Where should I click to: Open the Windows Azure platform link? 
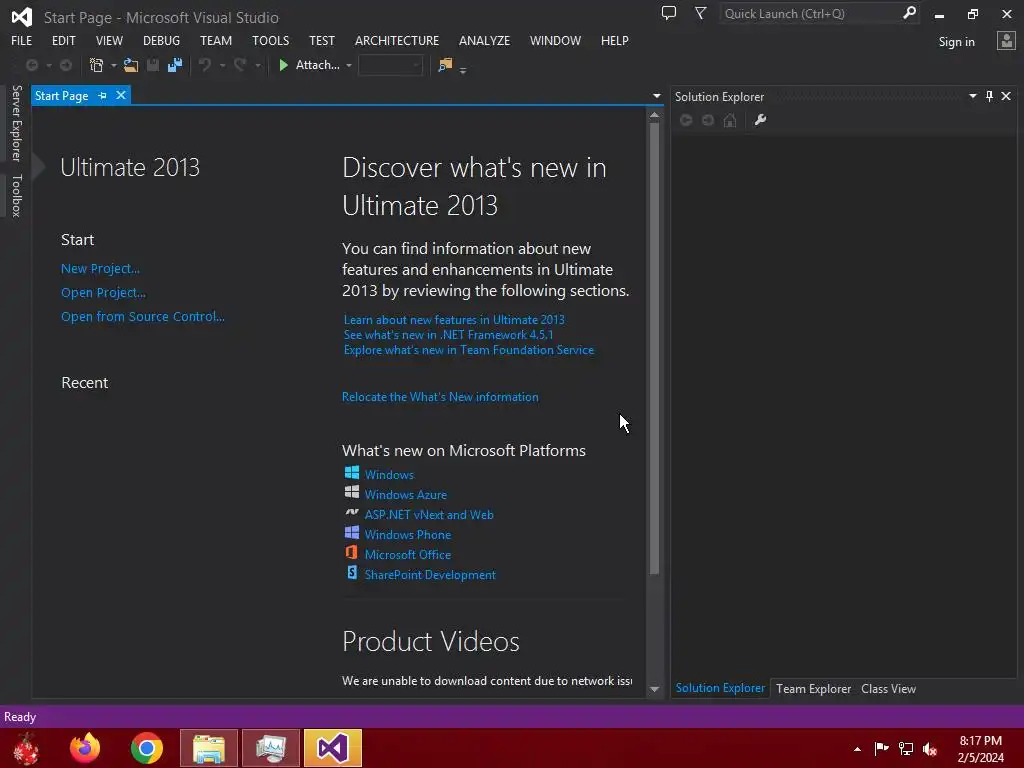coord(406,494)
